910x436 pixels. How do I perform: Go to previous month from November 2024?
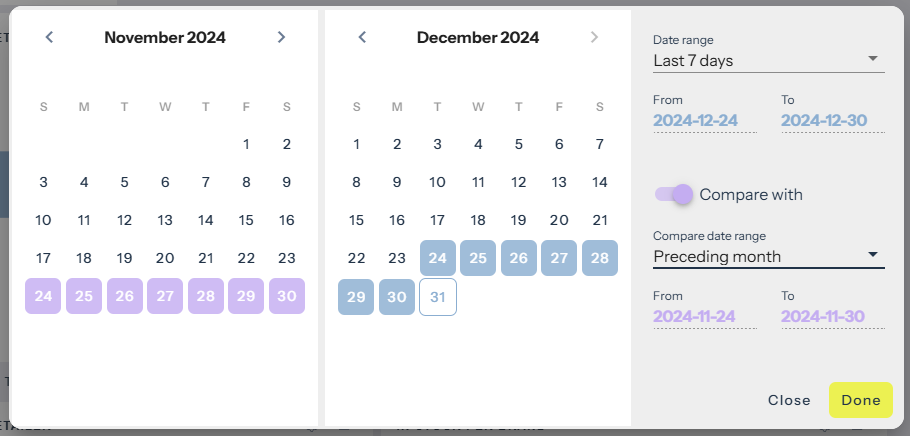[49, 38]
